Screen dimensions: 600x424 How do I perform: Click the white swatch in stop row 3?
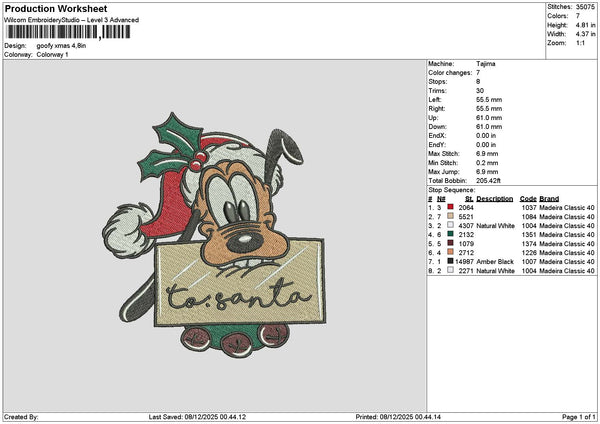click(x=450, y=225)
